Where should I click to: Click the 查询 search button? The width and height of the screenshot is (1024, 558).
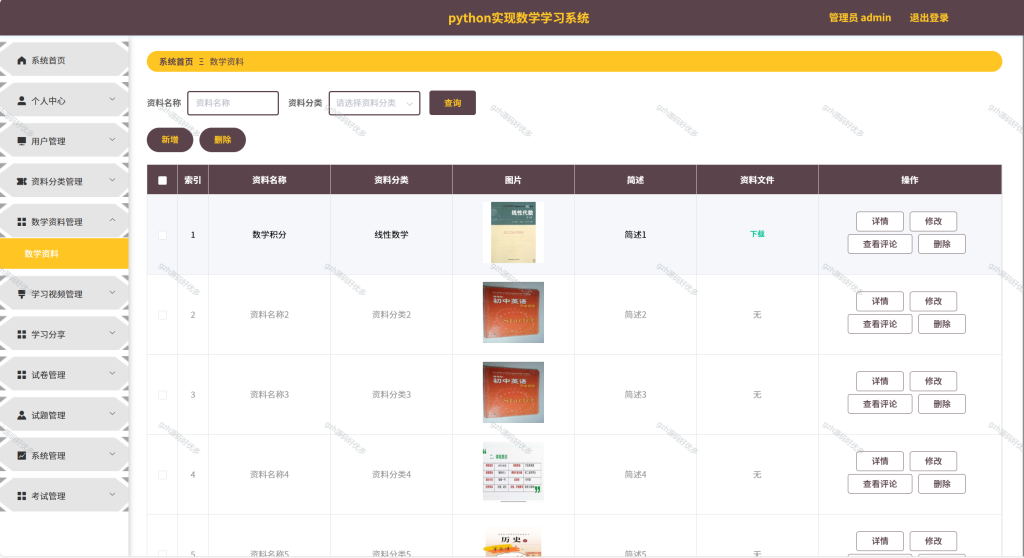(453, 103)
